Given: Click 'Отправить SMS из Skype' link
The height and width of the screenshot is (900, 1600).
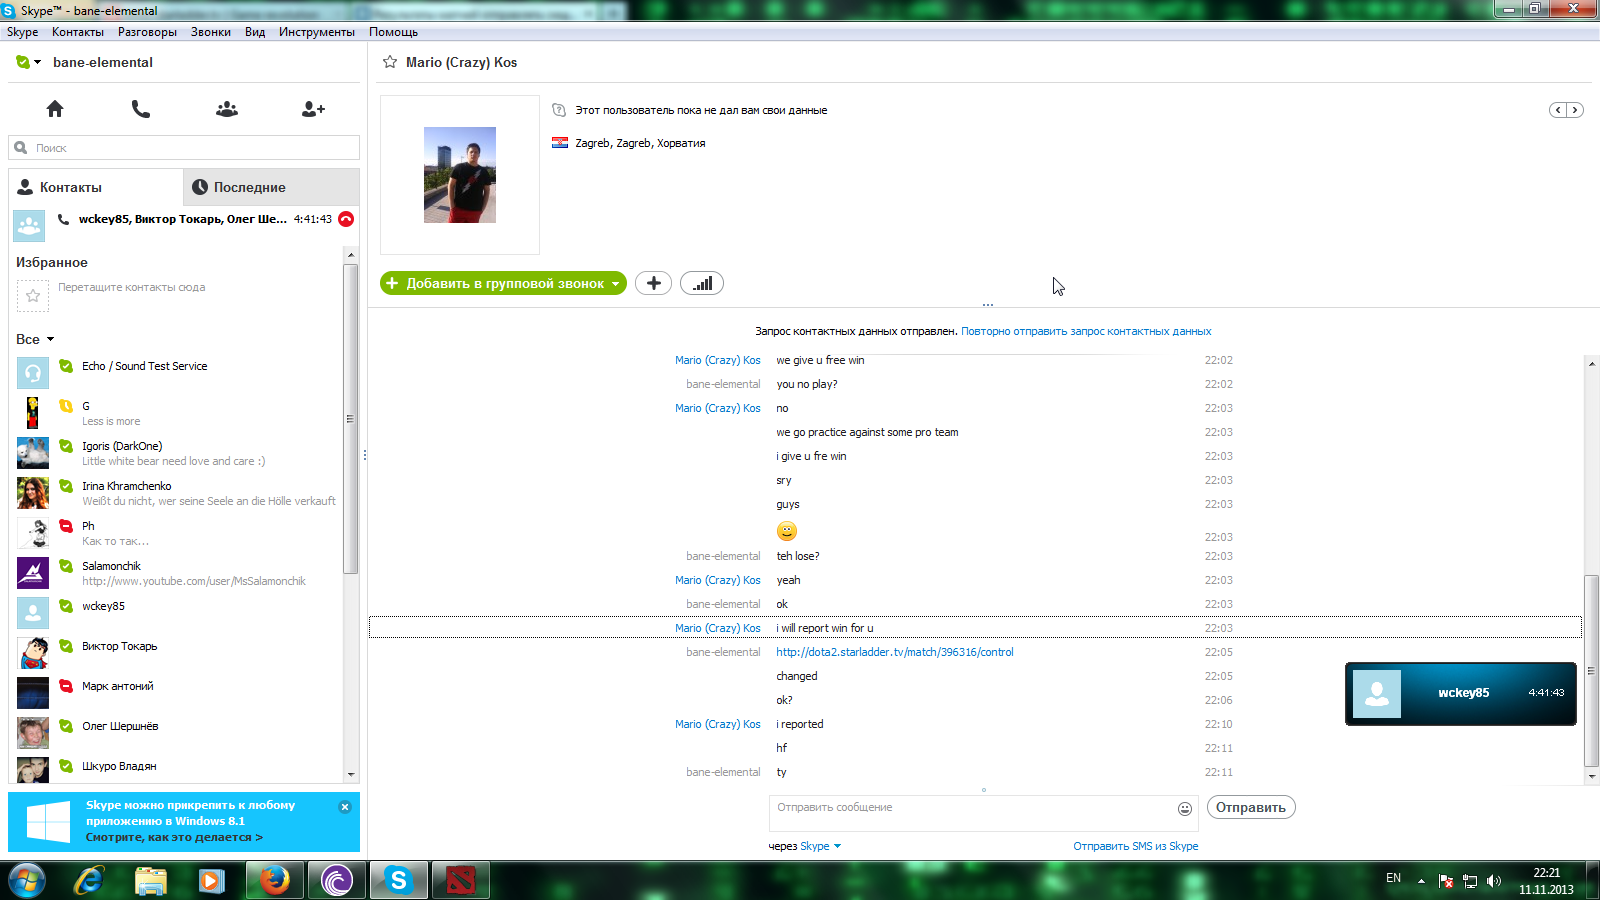Looking at the screenshot, I should [1136, 846].
